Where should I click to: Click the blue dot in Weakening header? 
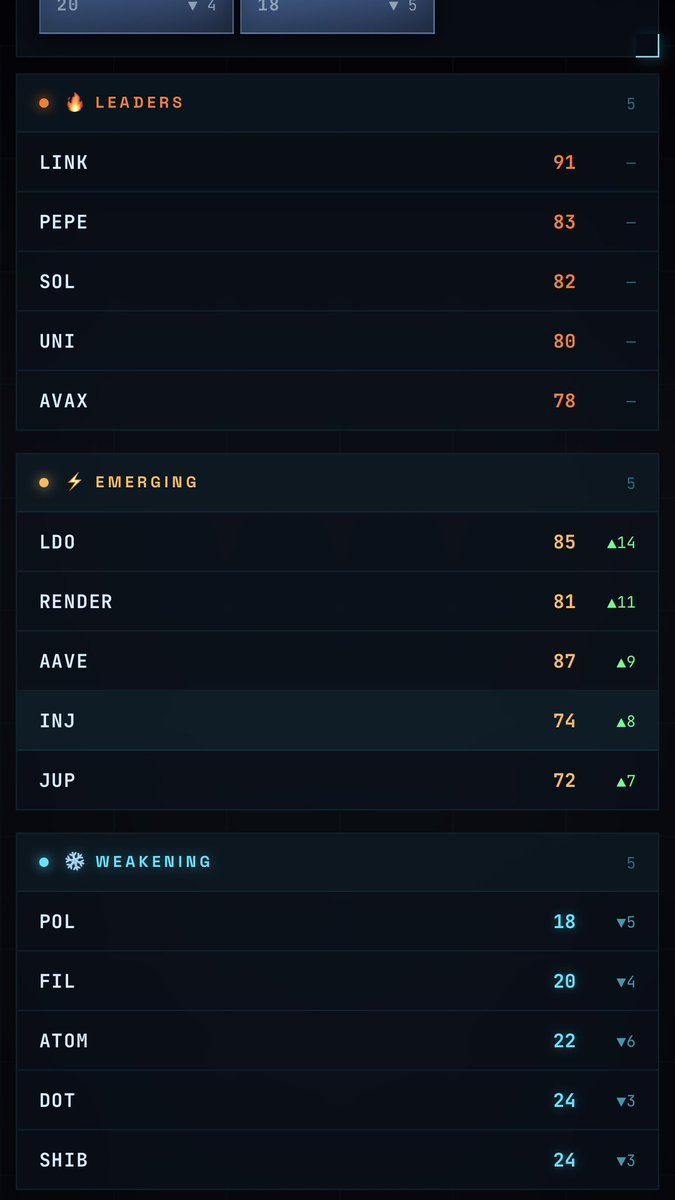click(44, 862)
